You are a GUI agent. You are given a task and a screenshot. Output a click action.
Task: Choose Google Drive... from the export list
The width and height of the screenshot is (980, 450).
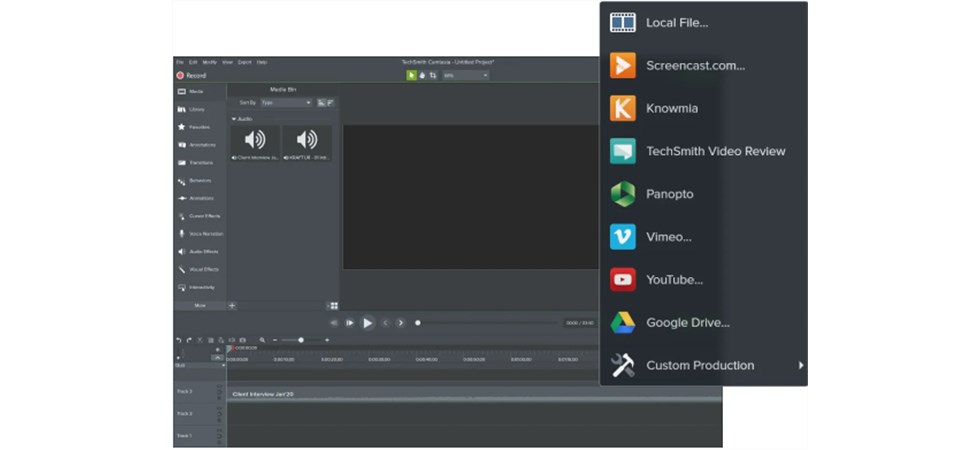pyautogui.click(x=704, y=323)
